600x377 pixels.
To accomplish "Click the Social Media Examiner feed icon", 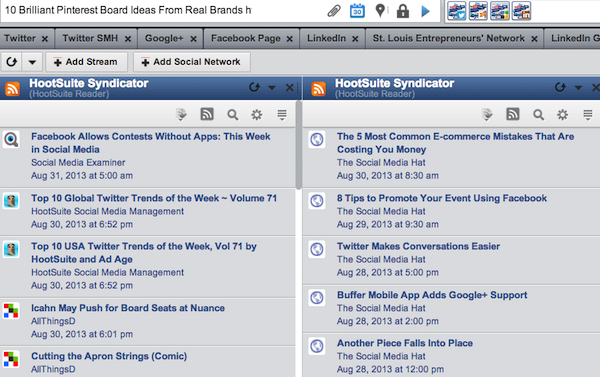I will tap(11, 139).
